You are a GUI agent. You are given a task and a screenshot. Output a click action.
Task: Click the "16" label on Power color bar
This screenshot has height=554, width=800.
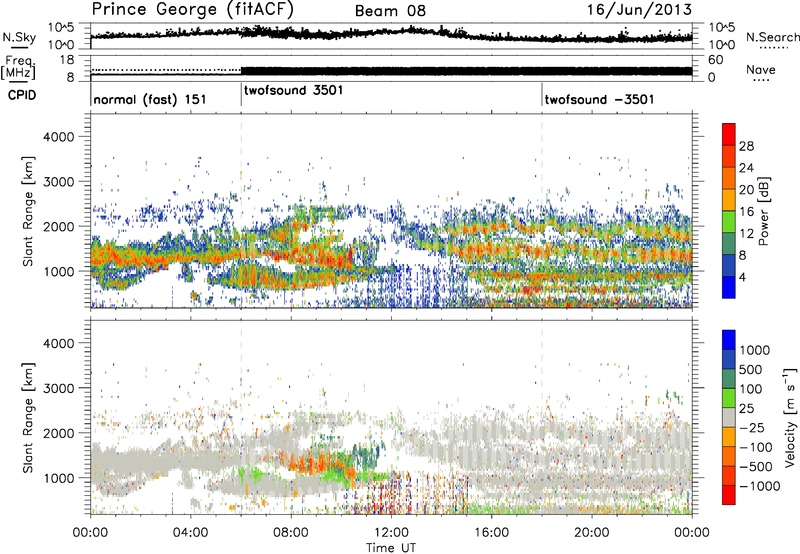click(746, 212)
